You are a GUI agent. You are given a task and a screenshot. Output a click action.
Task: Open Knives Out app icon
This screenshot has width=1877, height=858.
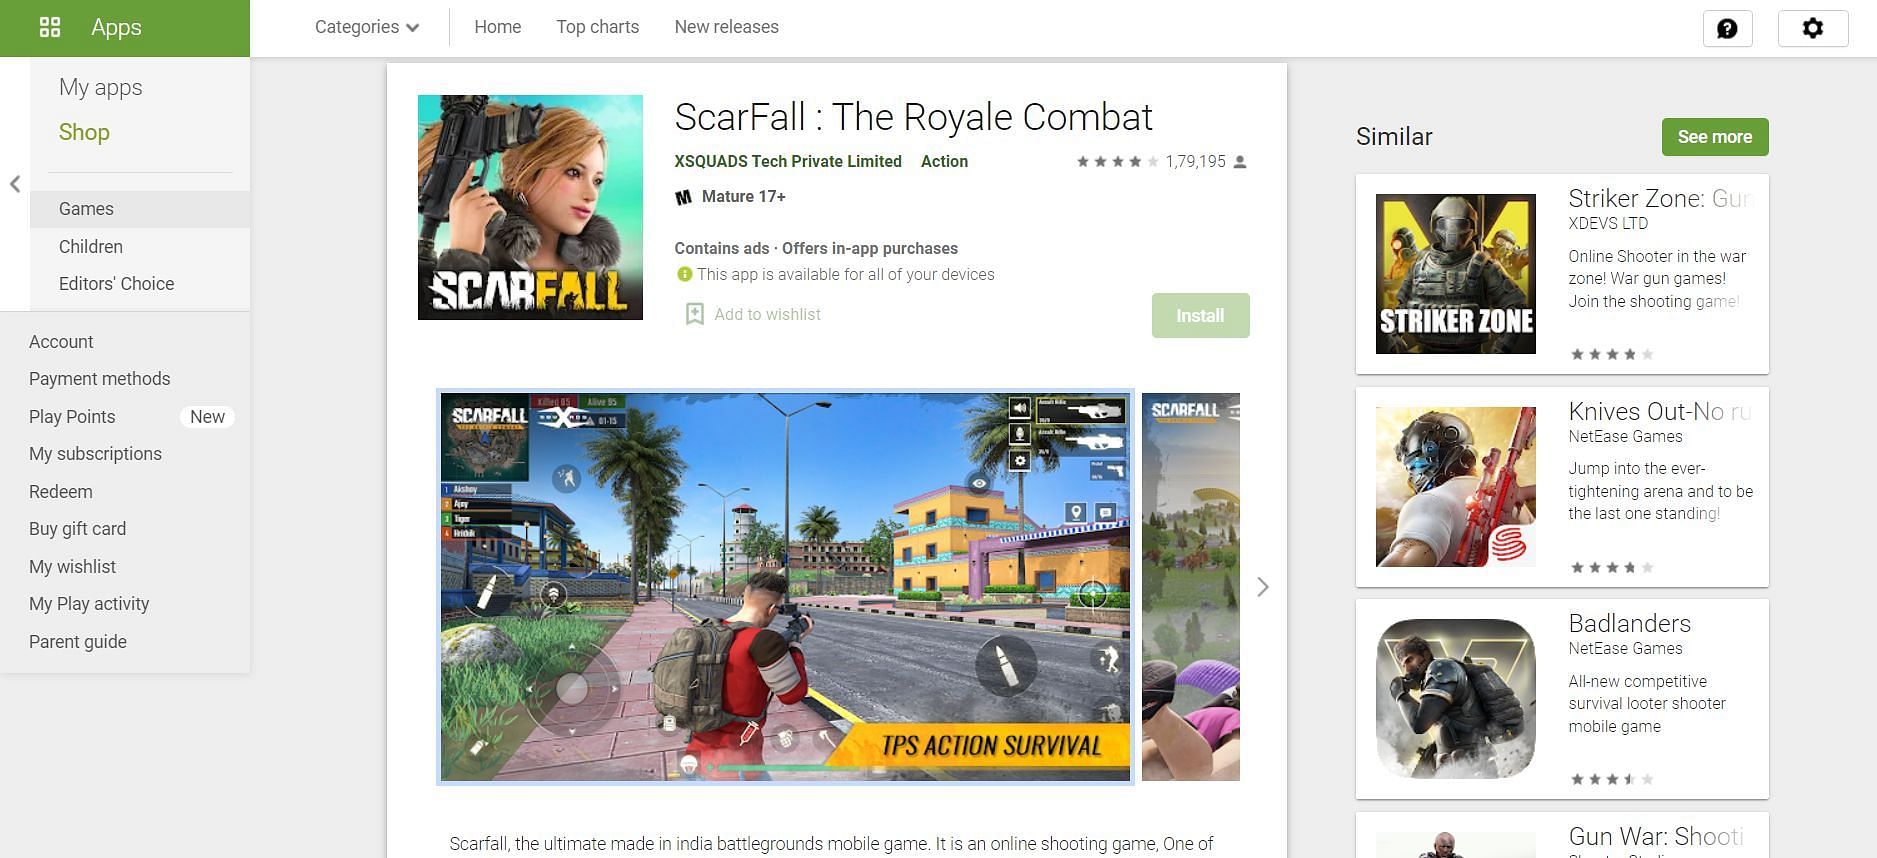tap(1455, 487)
